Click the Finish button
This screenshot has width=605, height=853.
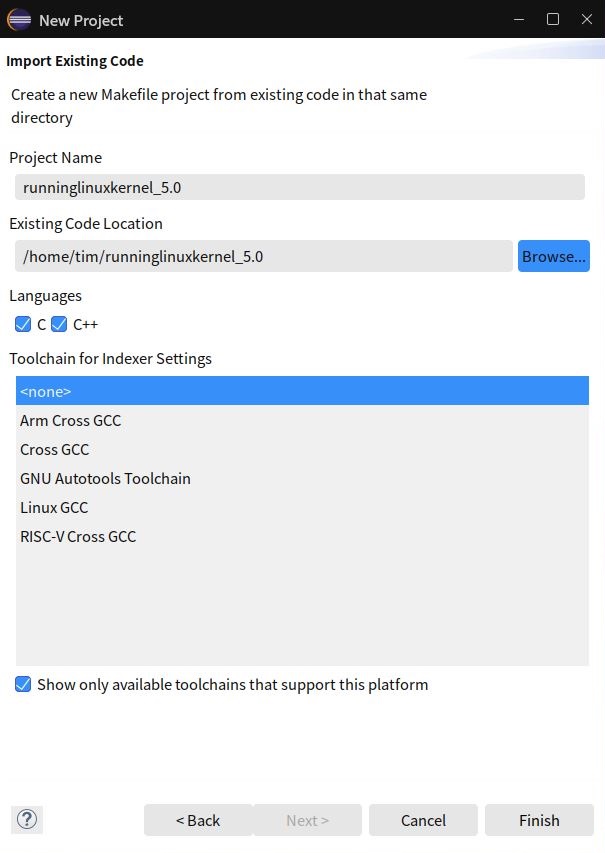pos(539,820)
